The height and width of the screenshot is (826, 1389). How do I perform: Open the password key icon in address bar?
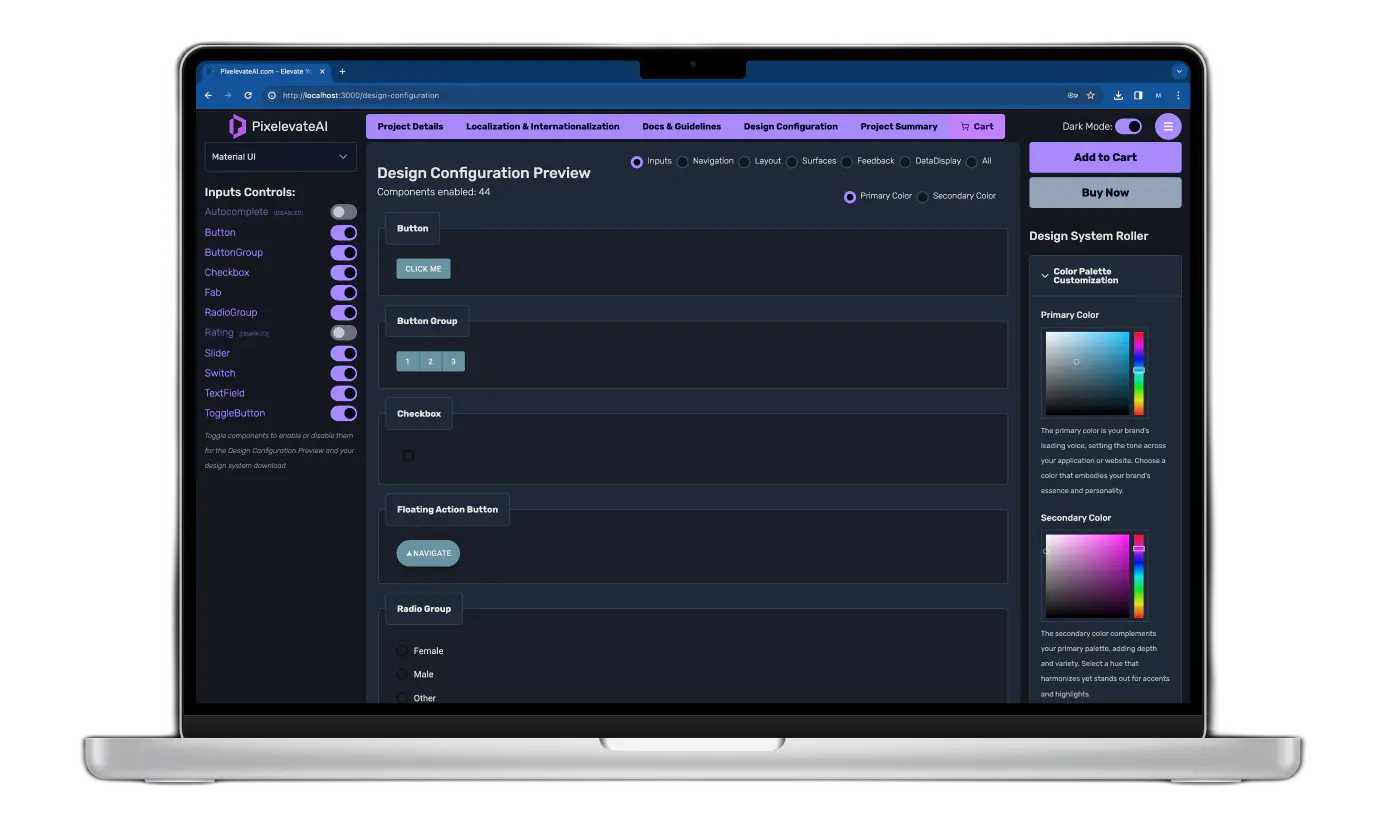[x=1072, y=95]
